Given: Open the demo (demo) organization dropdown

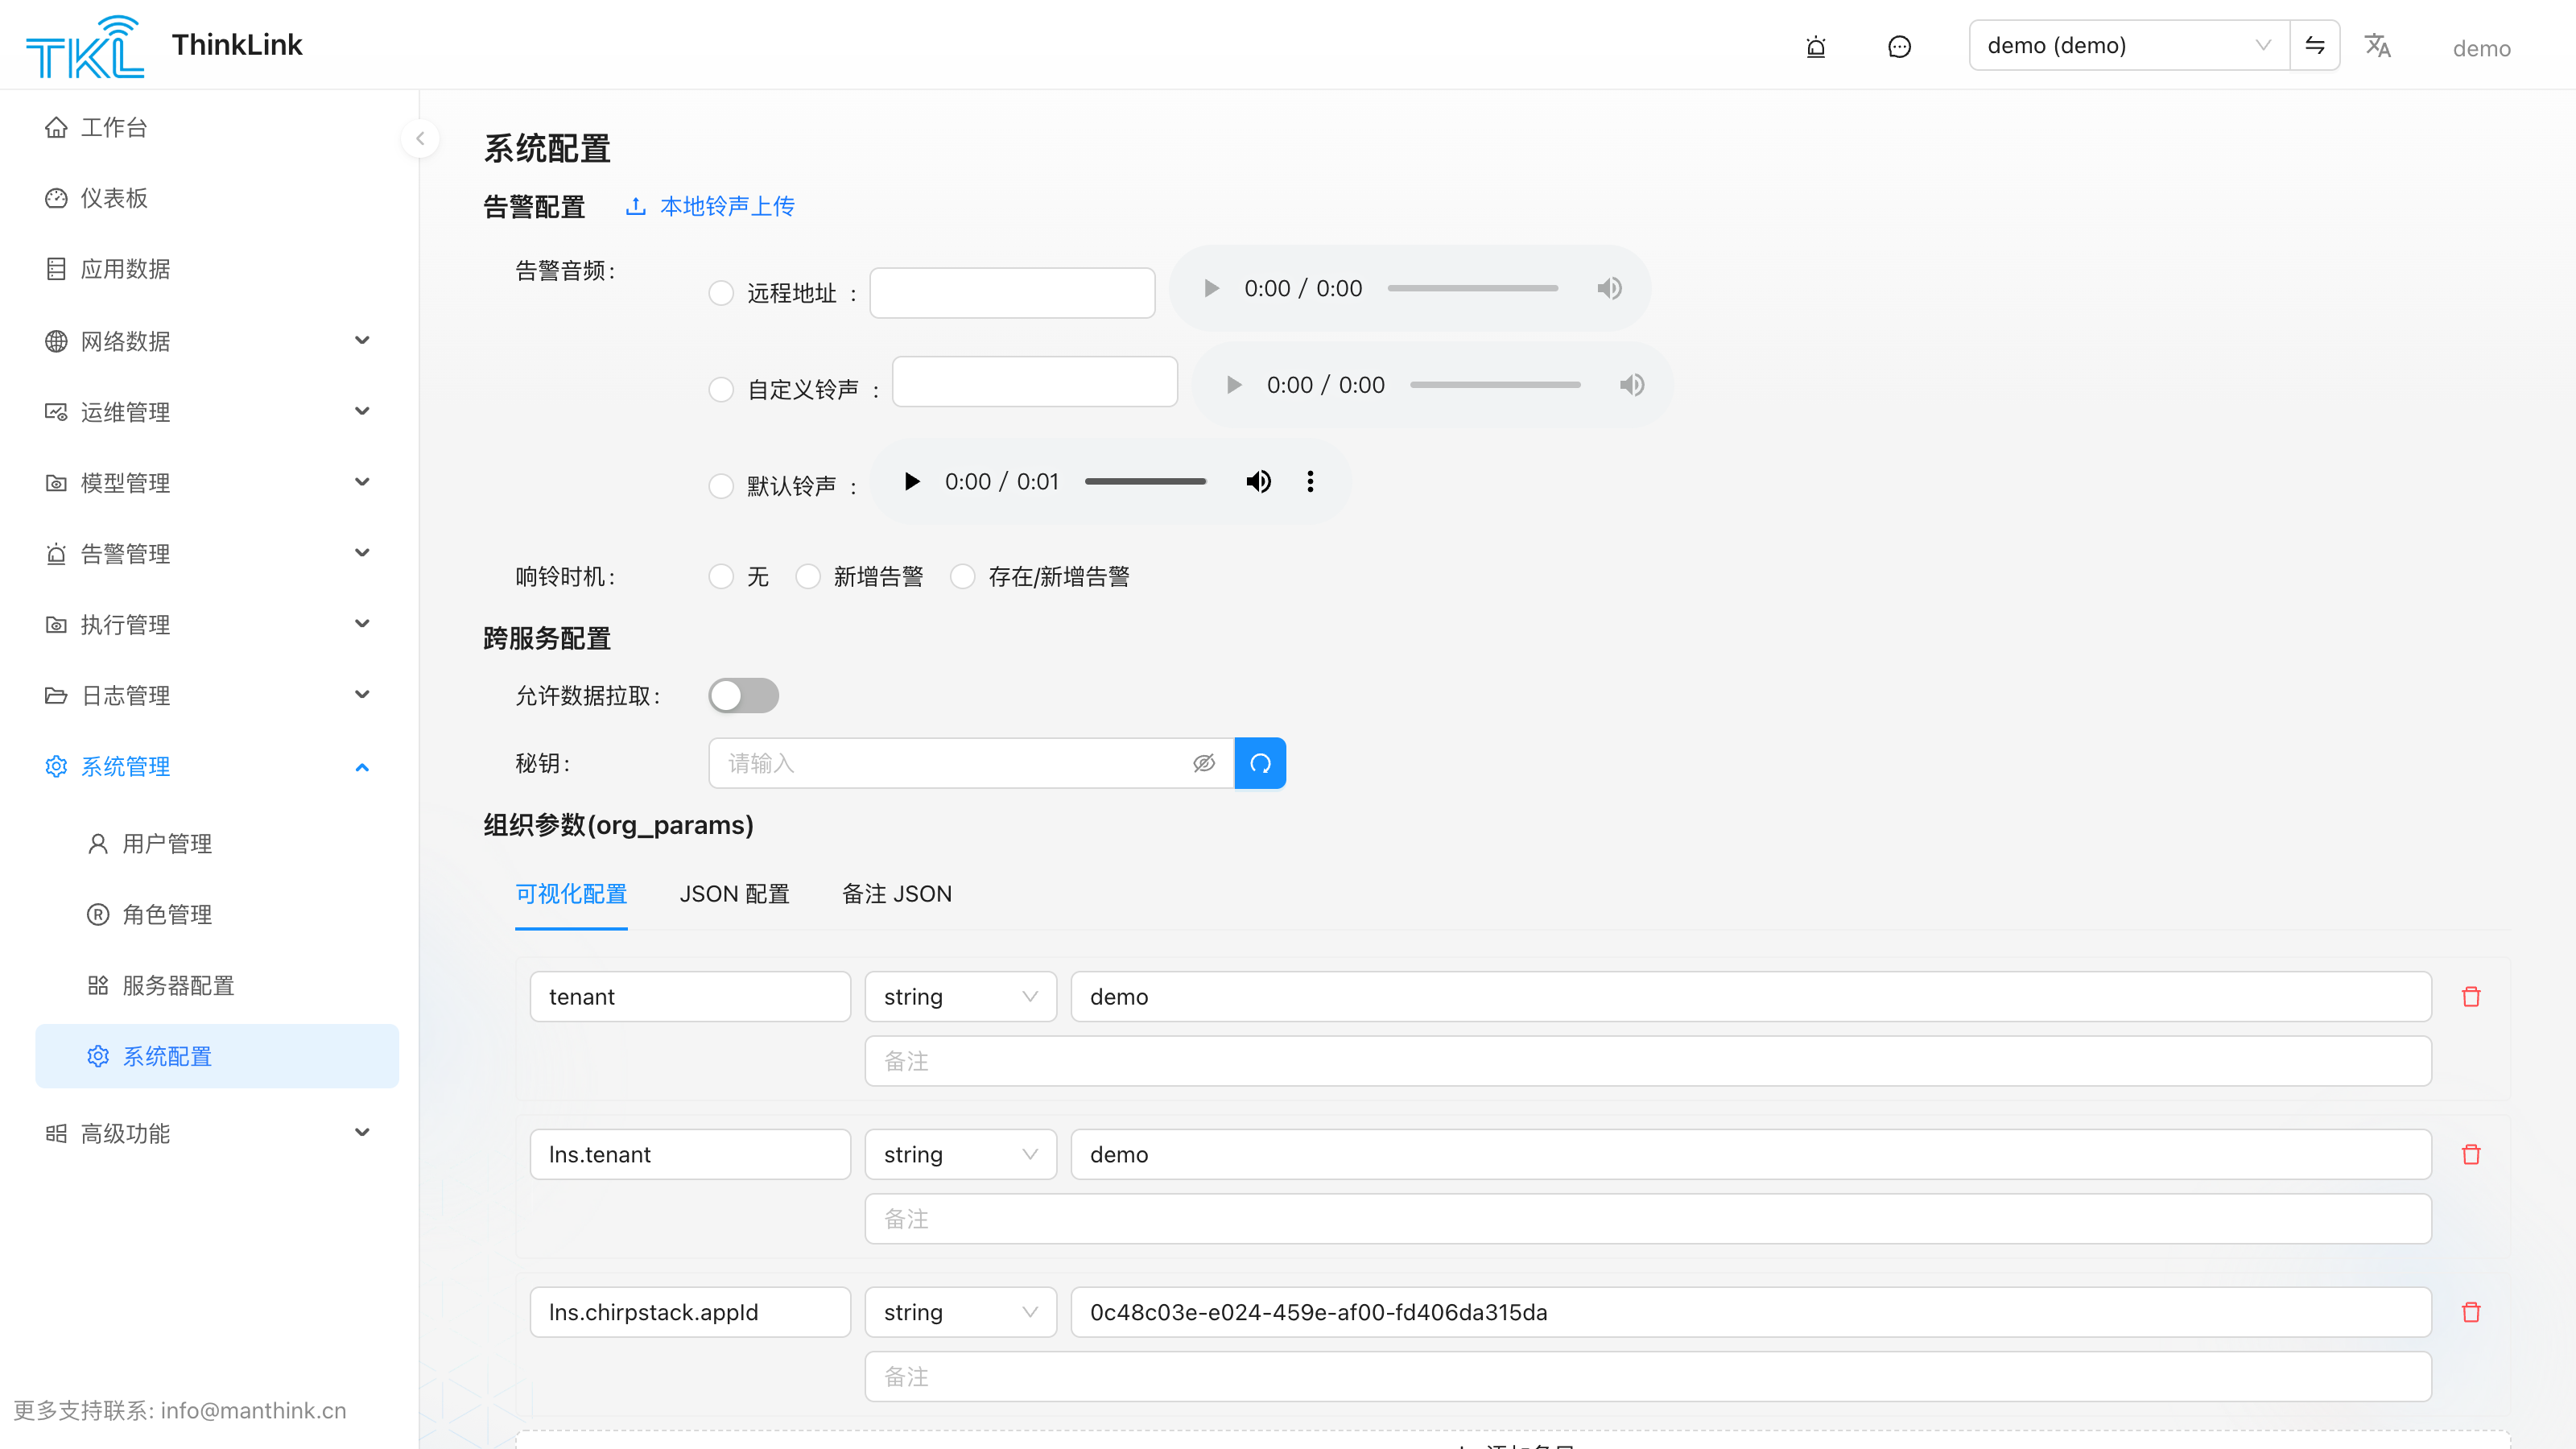Looking at the screenshot, I should click(x=2129, y=45).
